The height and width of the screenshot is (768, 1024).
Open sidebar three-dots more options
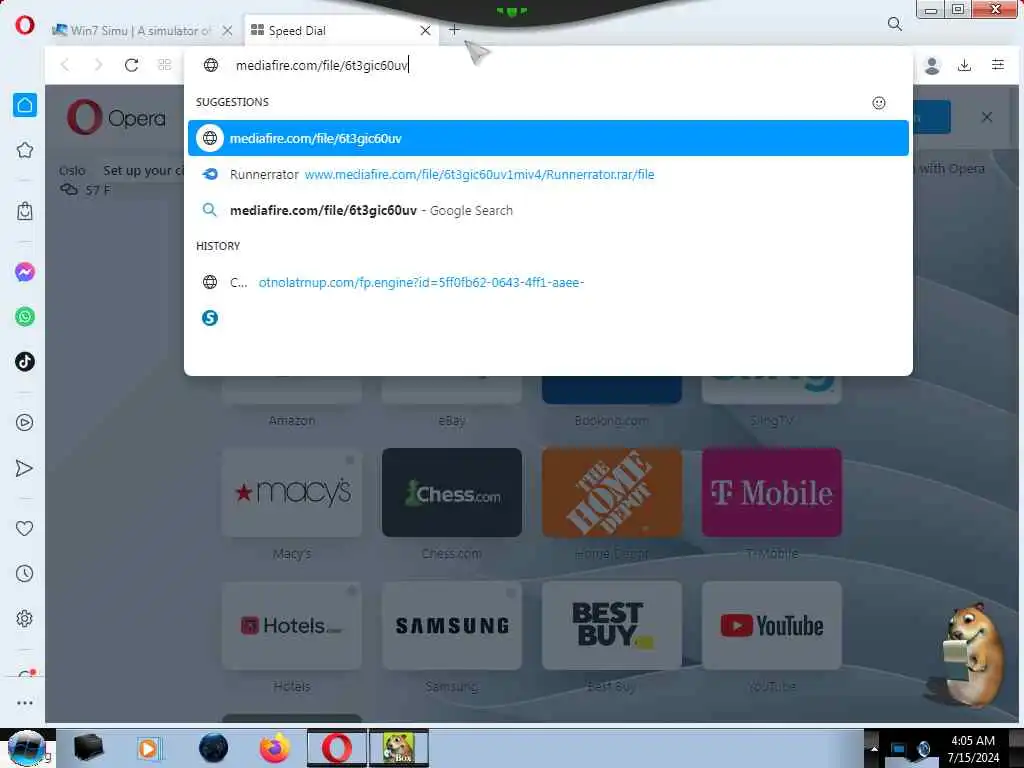pos(25,703)
